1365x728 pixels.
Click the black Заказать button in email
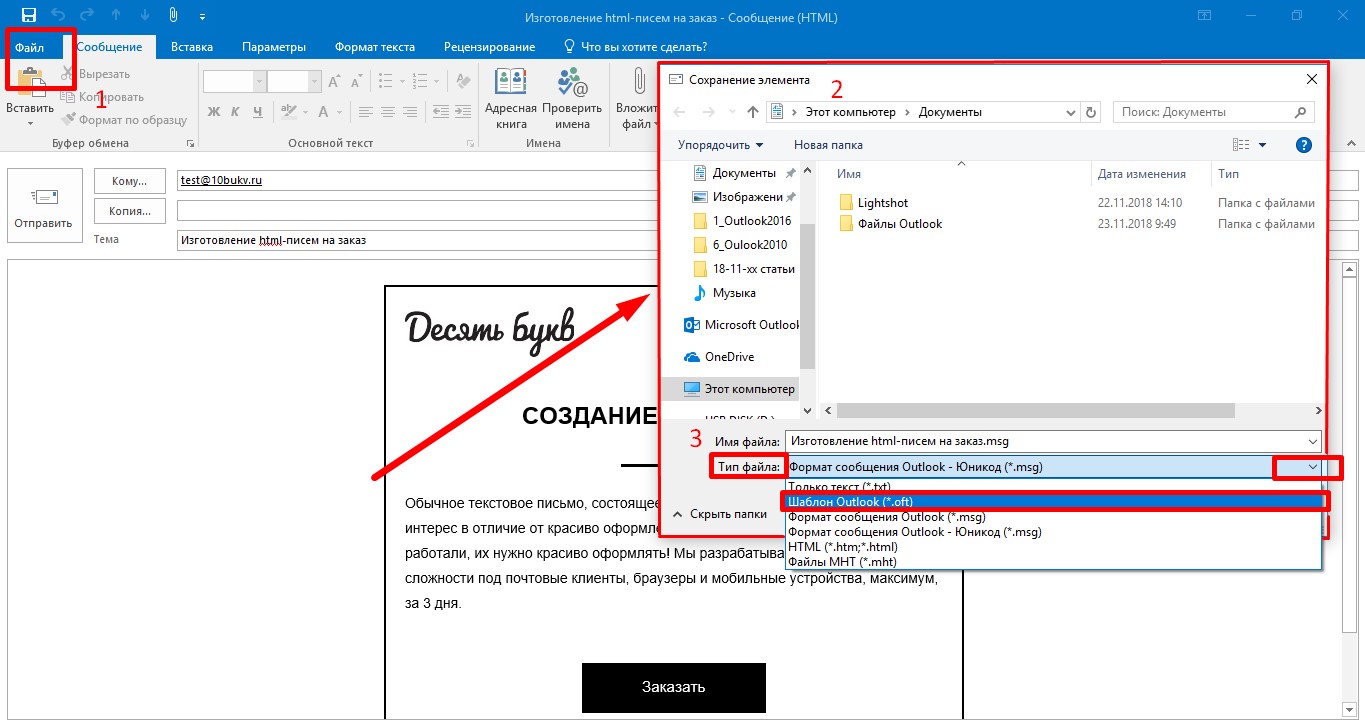pos(673,687)
